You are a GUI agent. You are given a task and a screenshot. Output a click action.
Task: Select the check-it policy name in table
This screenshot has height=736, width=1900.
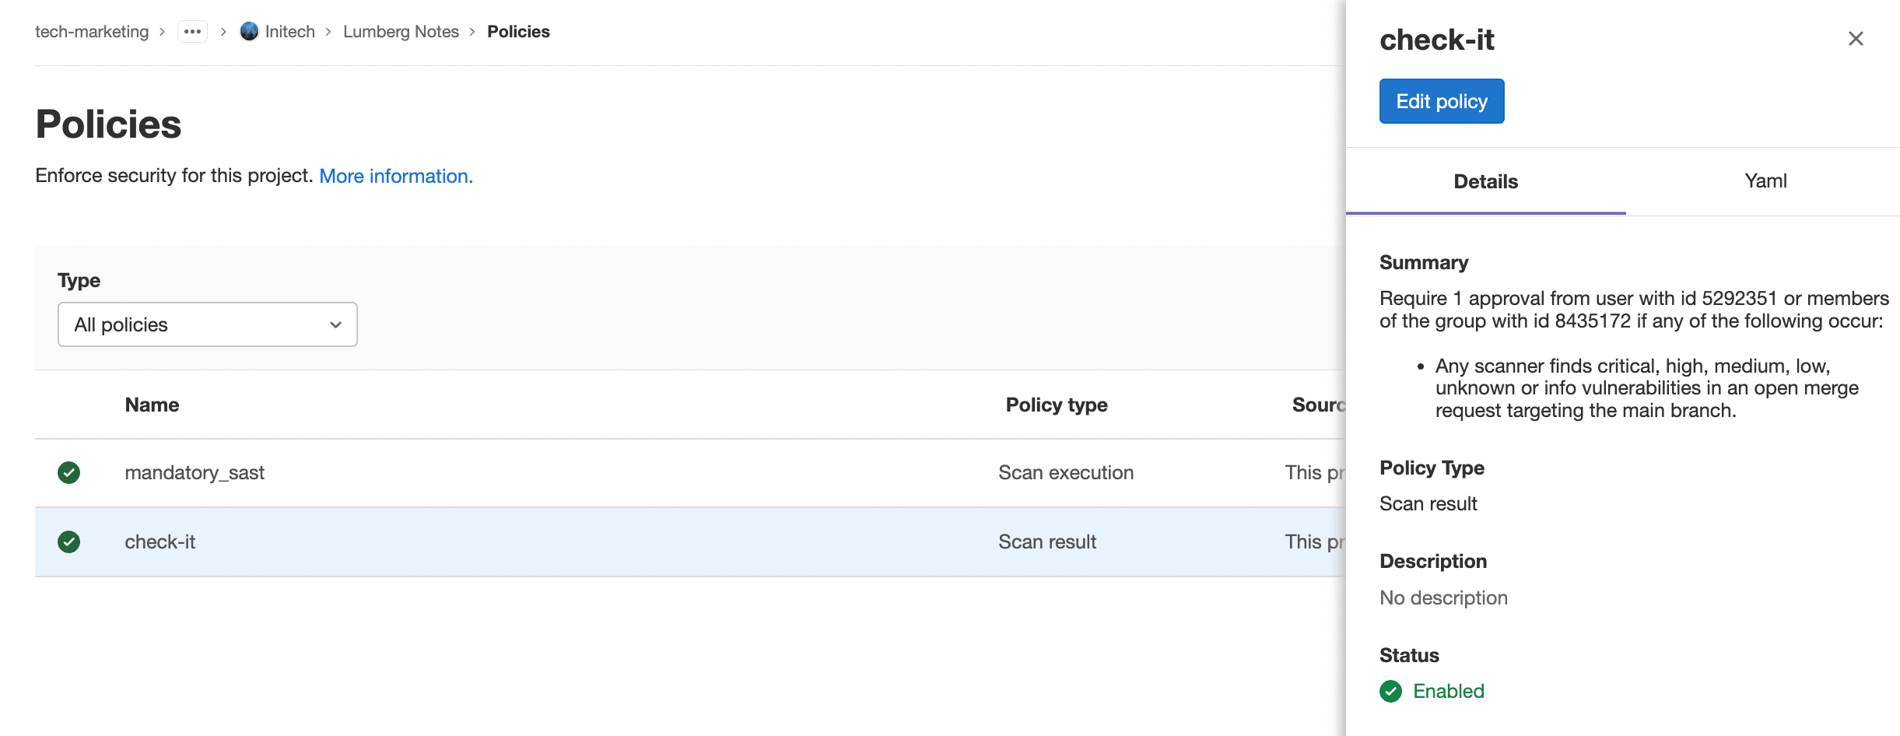[160, 542]
